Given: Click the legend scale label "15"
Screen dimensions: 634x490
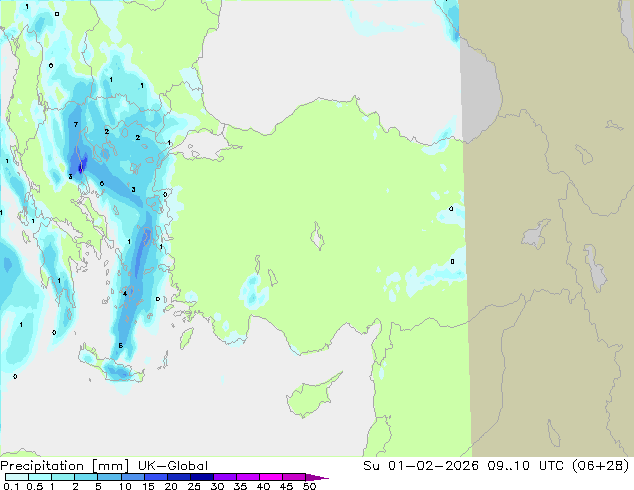Looking at the screenshot, I should [x=148, y=486].
